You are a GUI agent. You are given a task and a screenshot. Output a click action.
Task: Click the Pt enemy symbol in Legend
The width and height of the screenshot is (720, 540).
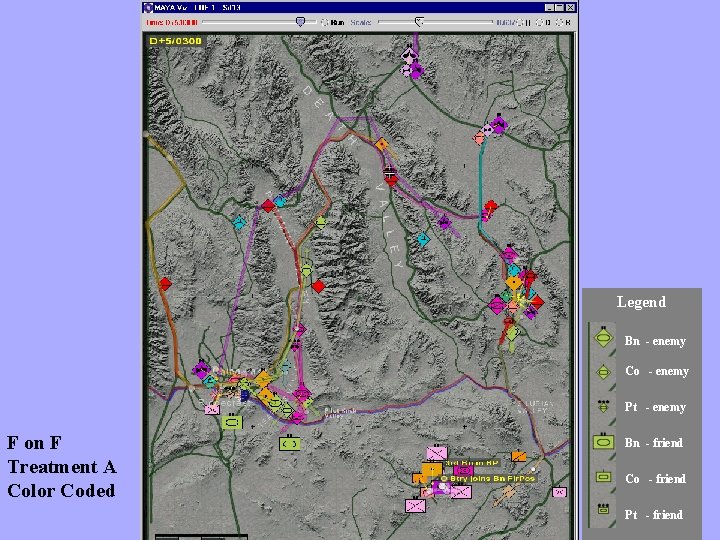tap(603, 406)
